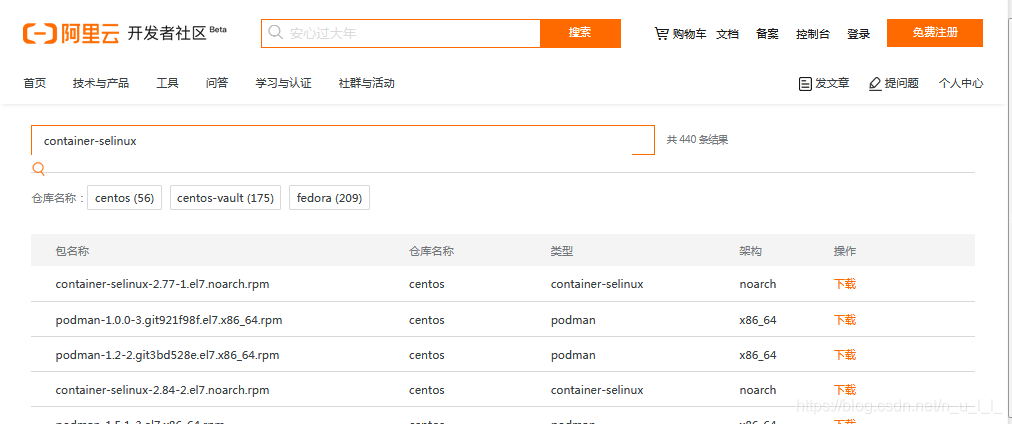Click the 包名称 column header

click(x=72, y=251)
